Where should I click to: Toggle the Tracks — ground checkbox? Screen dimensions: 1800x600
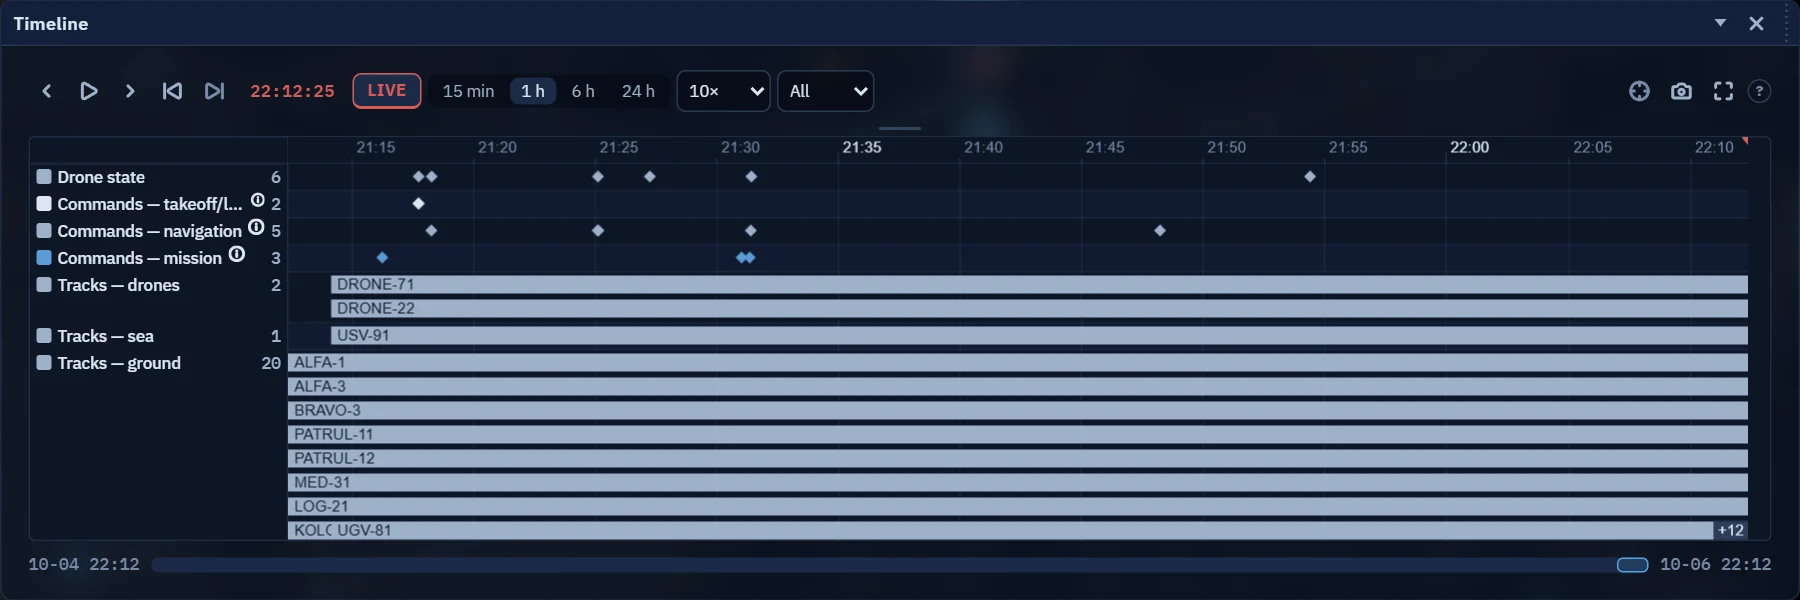tap(44, 363)
